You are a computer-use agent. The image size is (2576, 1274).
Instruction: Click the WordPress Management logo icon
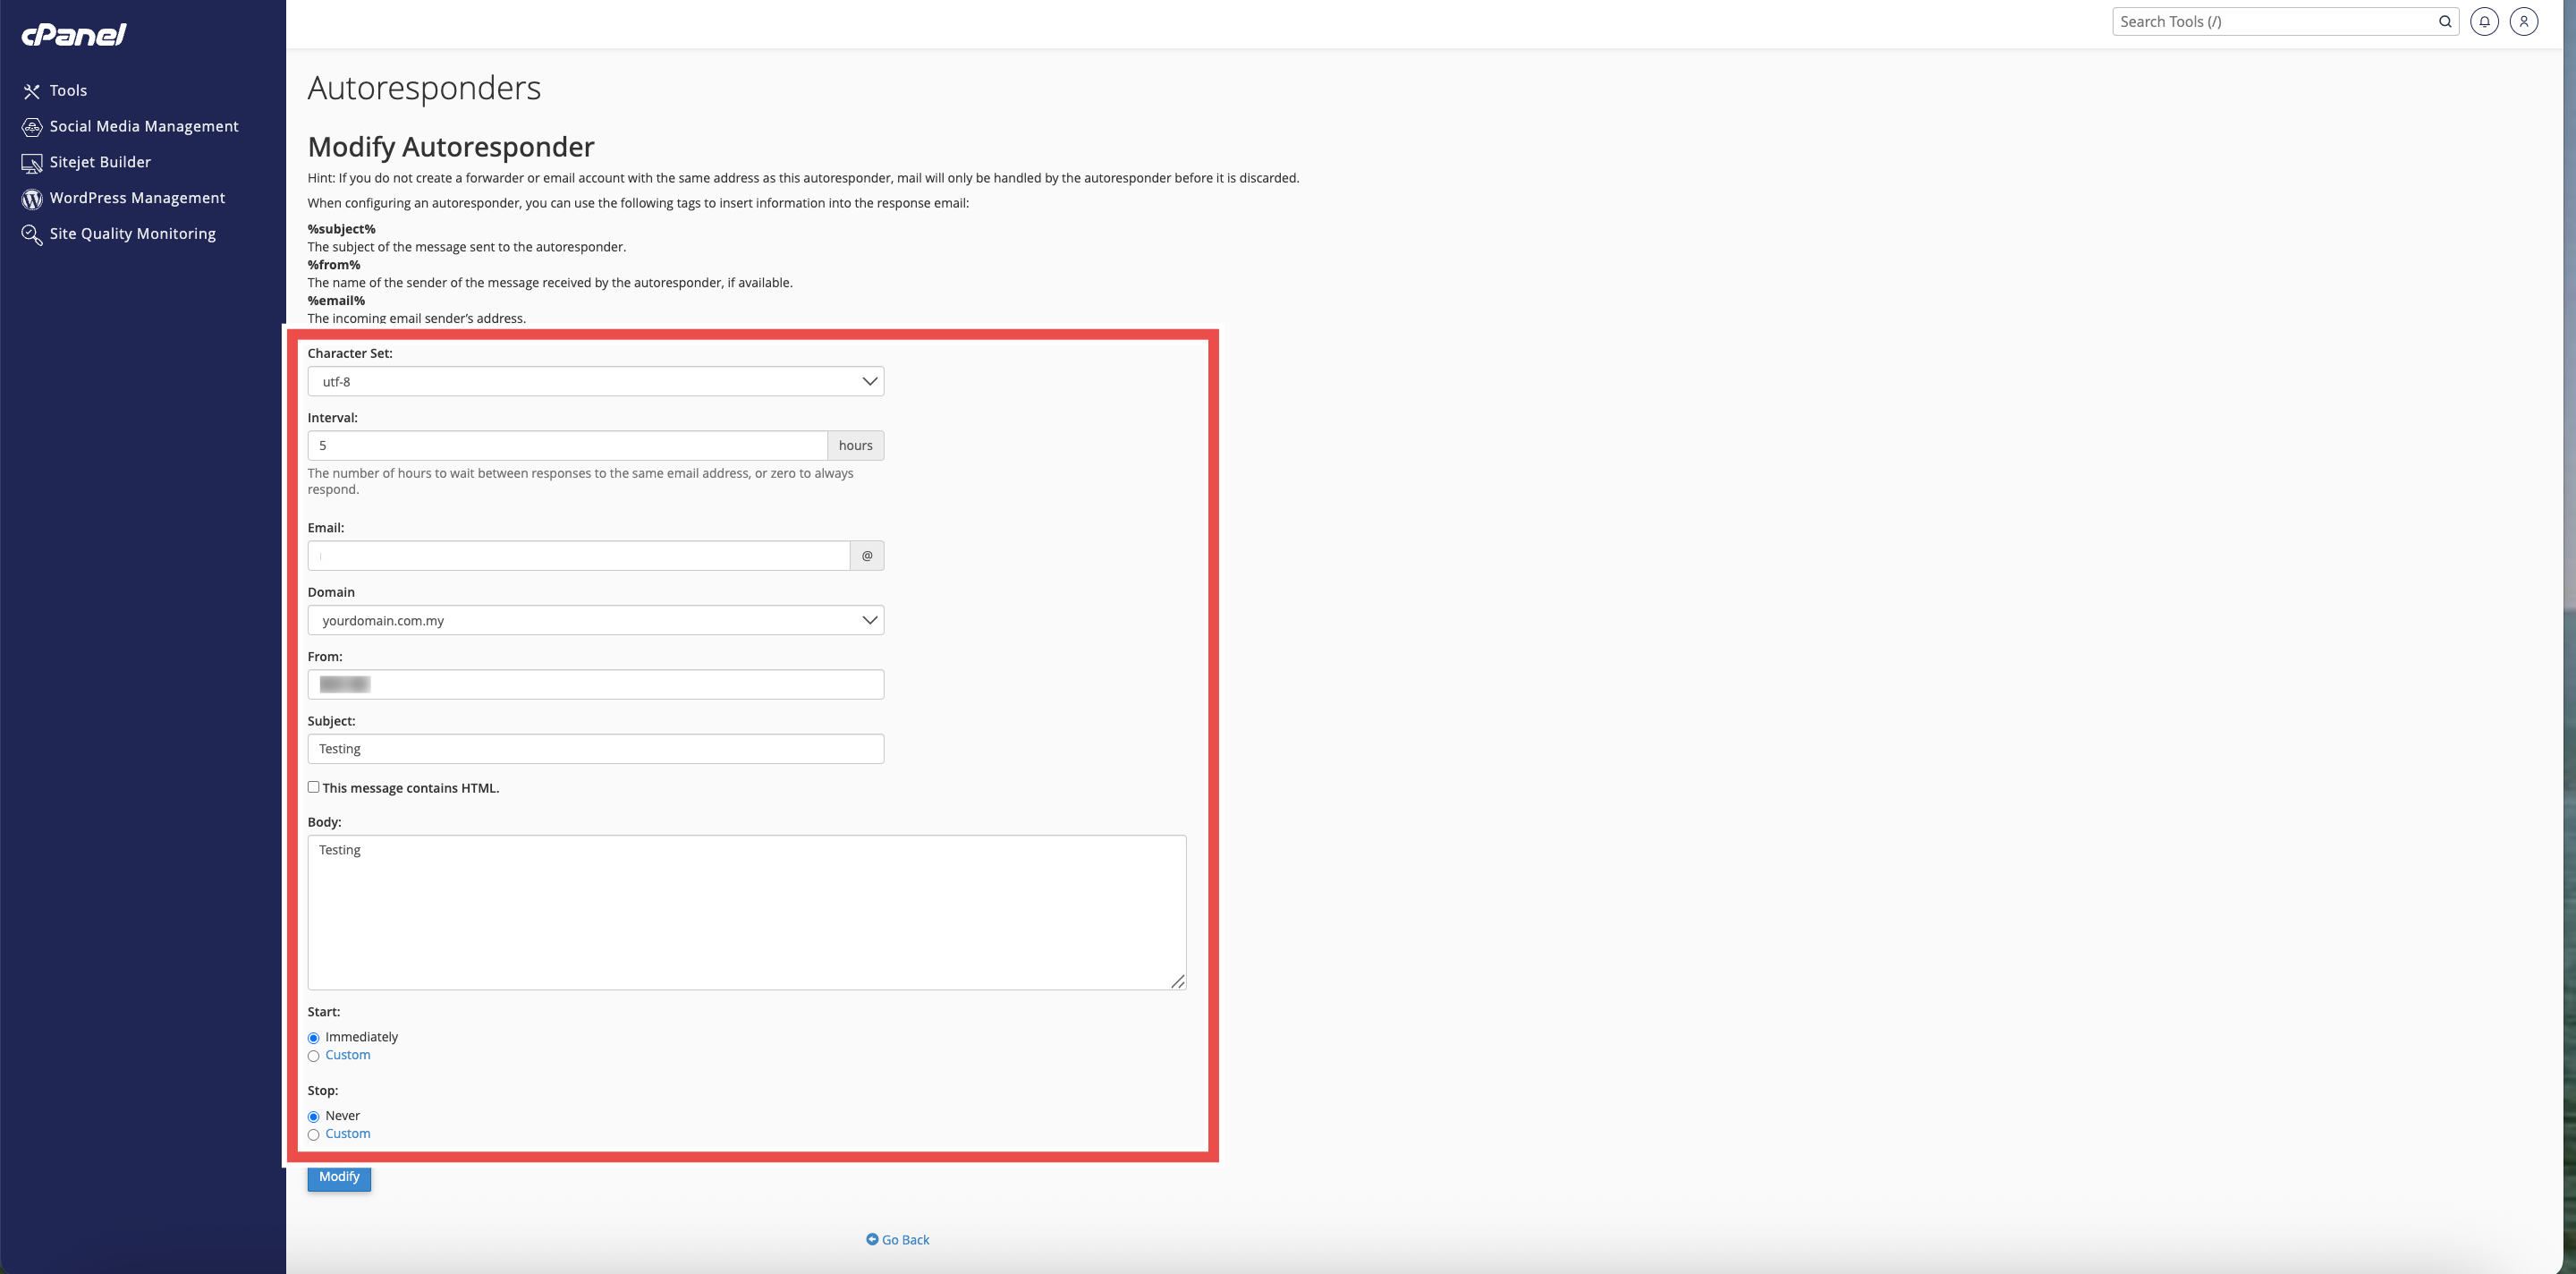point(32,199)
